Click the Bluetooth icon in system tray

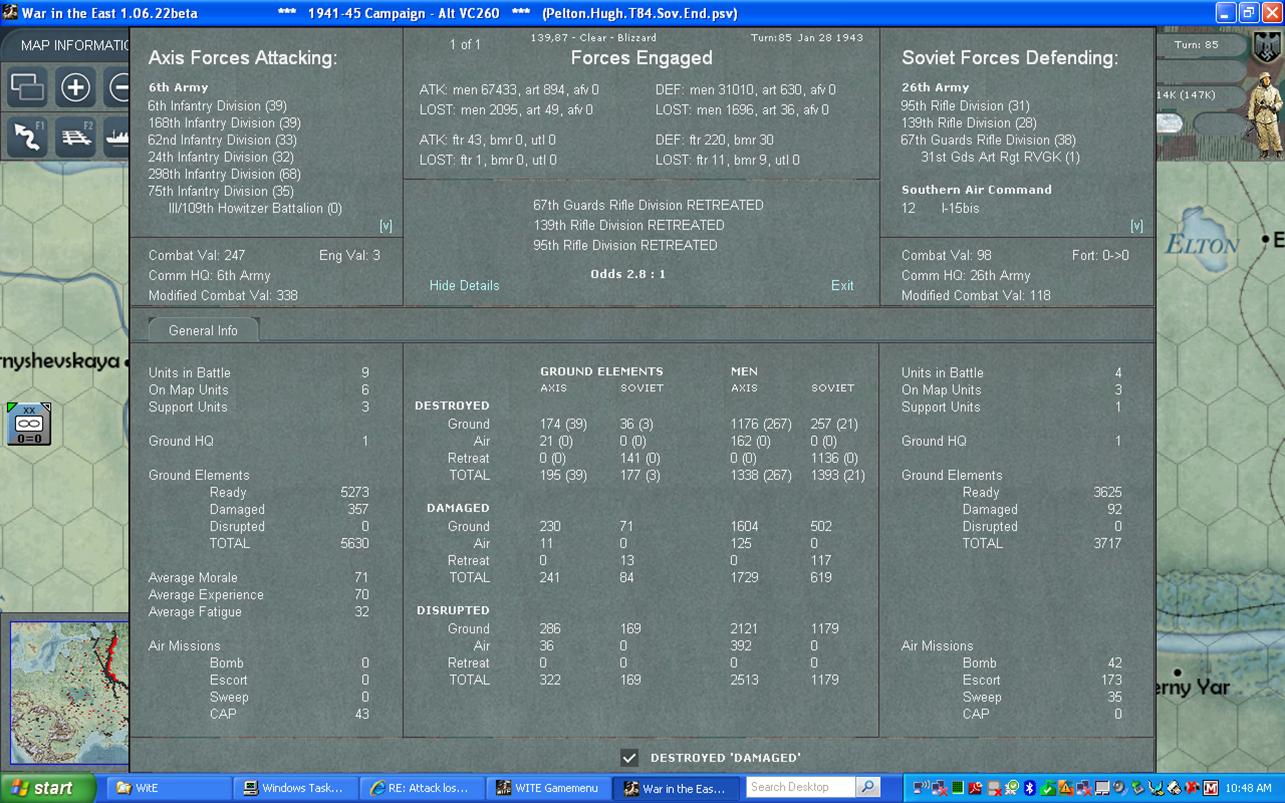1029,788
